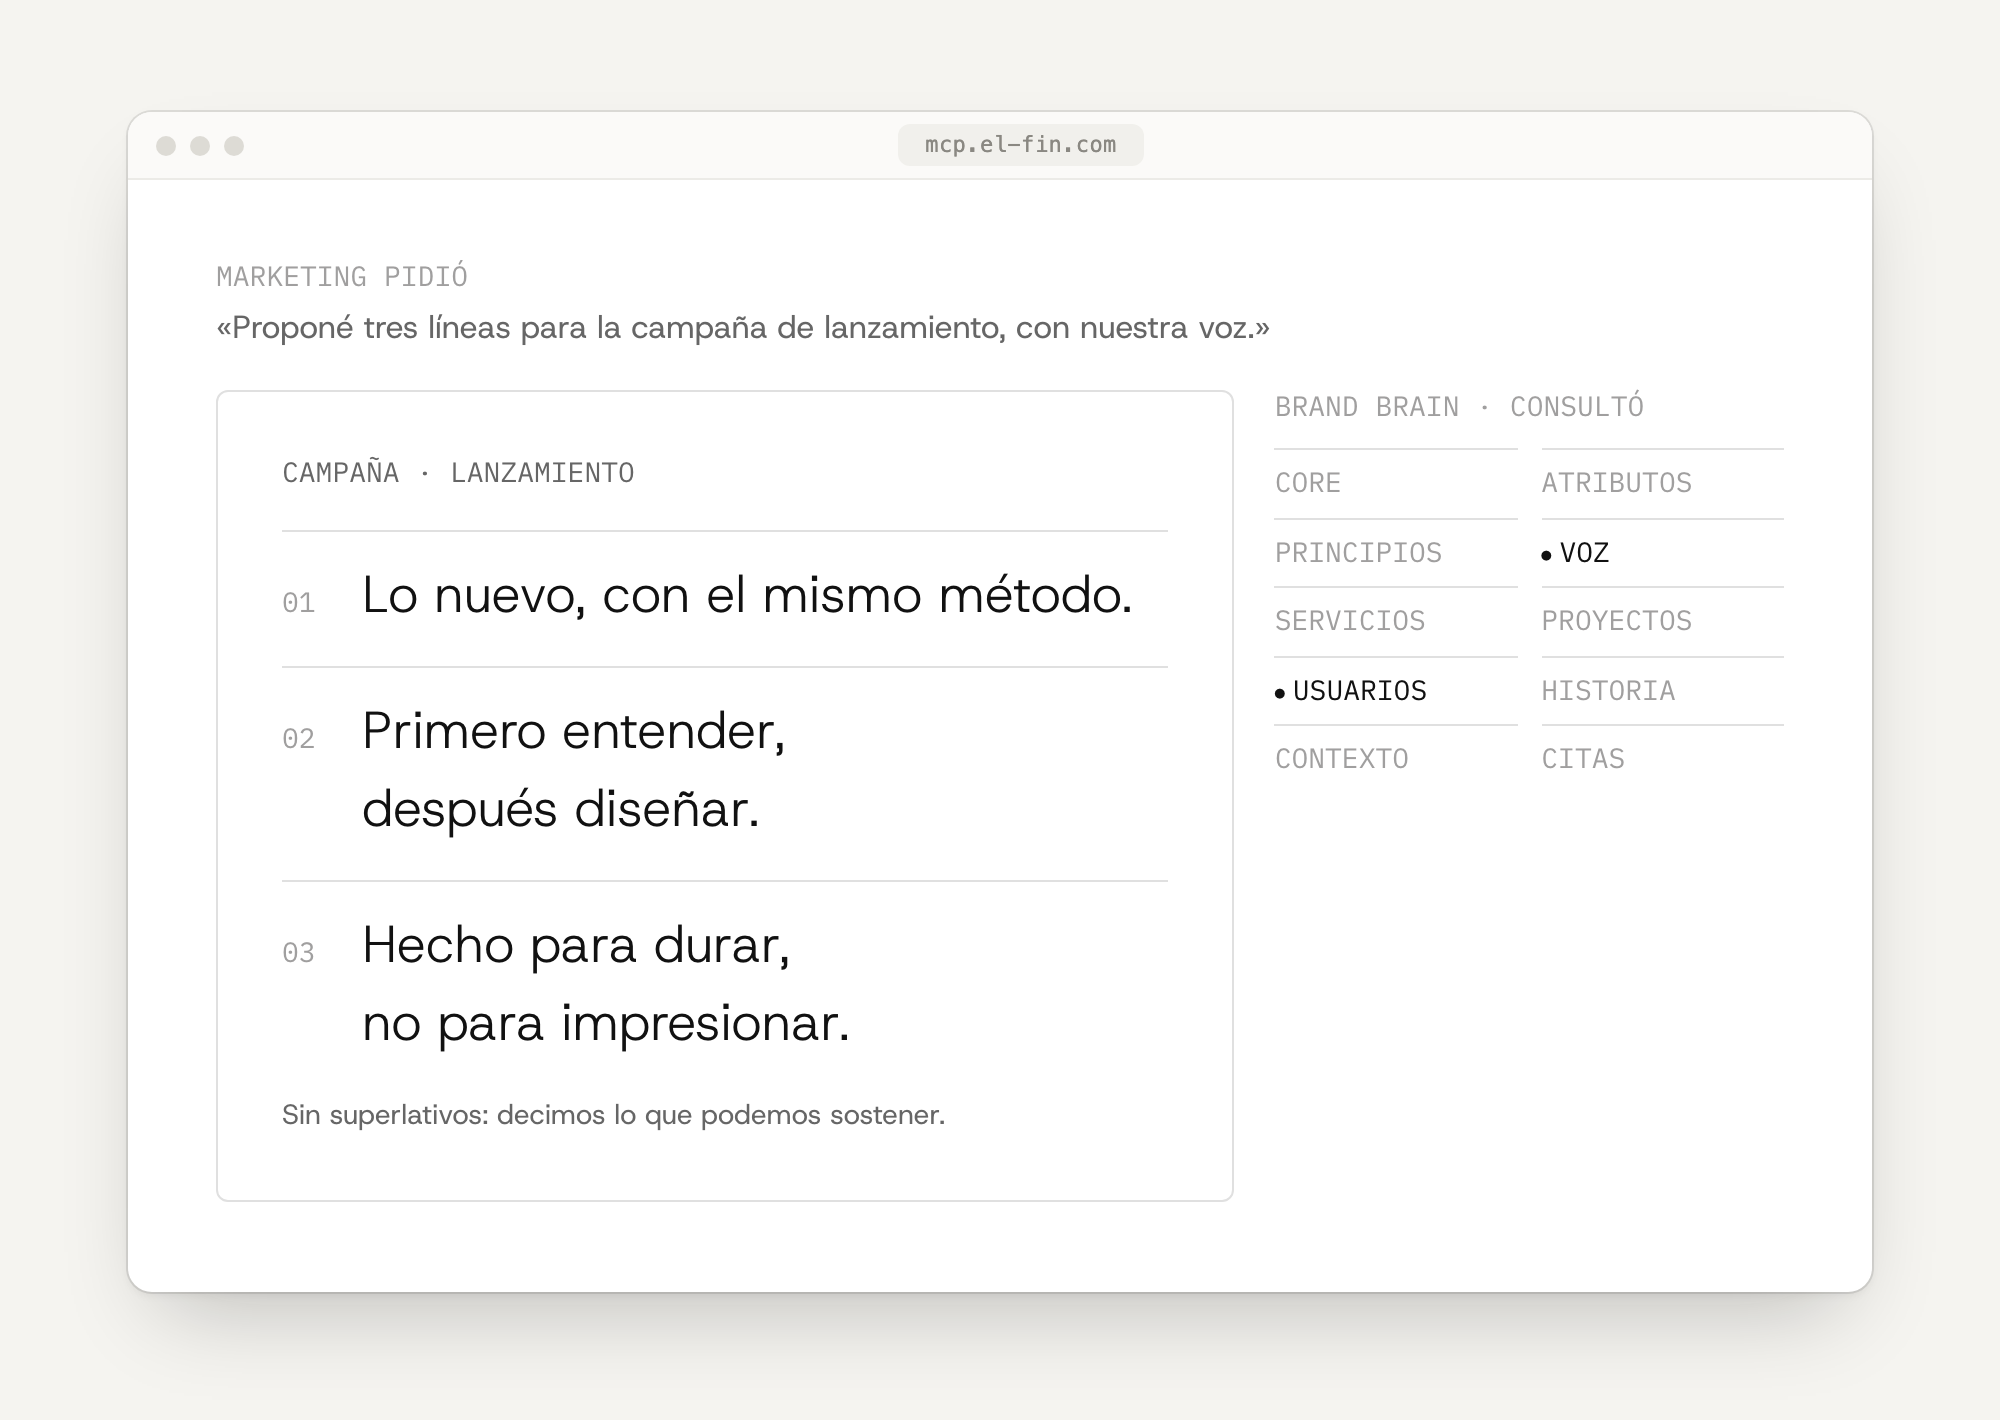
Task: Click the third window control dot
Action: [x=234, y=146]
